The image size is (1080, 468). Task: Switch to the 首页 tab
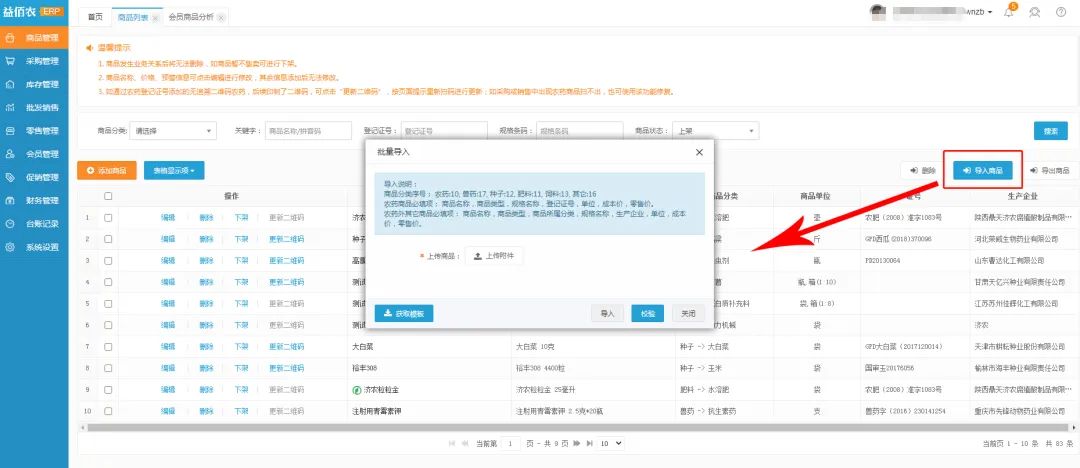pos(95,18)
